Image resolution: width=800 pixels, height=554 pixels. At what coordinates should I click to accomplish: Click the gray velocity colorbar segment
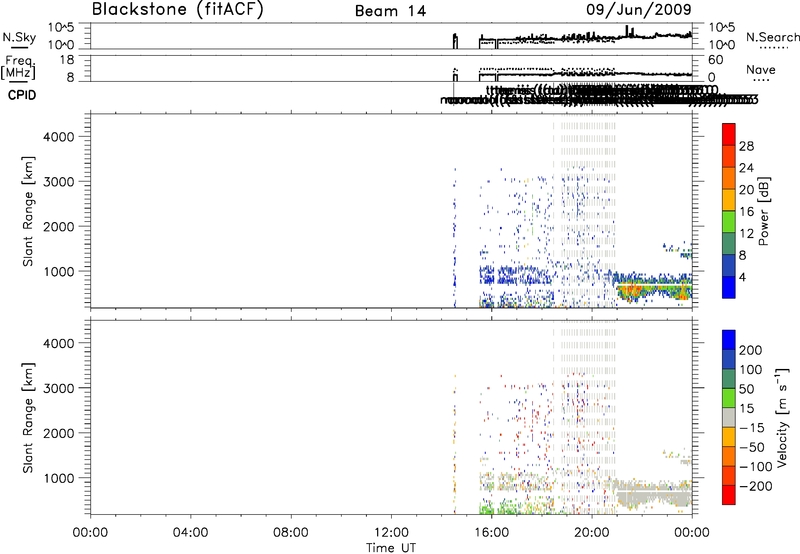[x=729, y=417]
